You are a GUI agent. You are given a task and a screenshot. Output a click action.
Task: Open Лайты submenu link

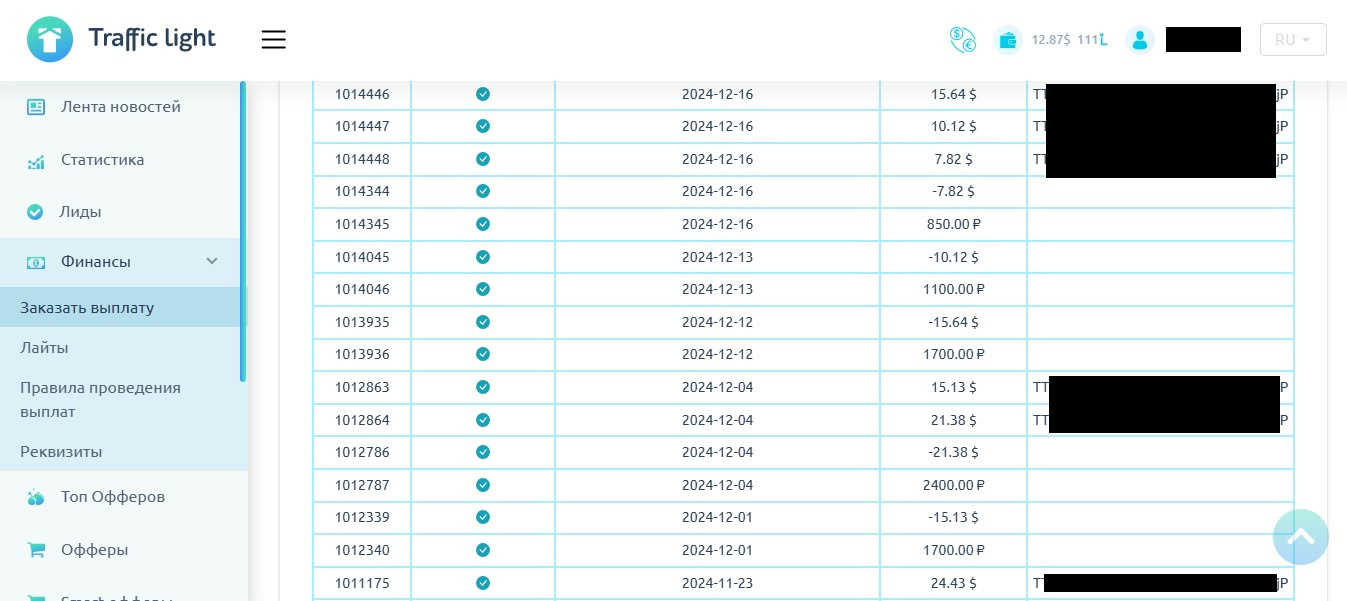pyautogui.click(x=44, y=348)
